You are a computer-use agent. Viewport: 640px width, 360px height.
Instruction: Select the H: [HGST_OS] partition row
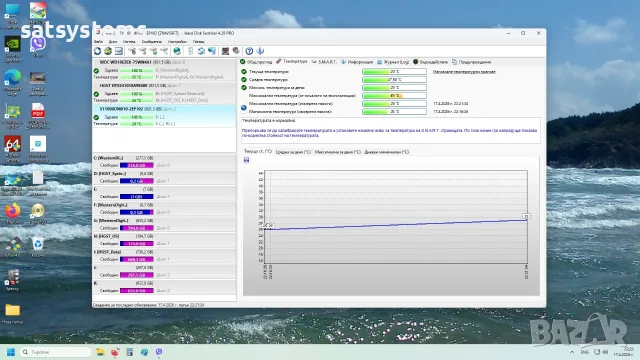pyautogui.click(x=164, y=240)
